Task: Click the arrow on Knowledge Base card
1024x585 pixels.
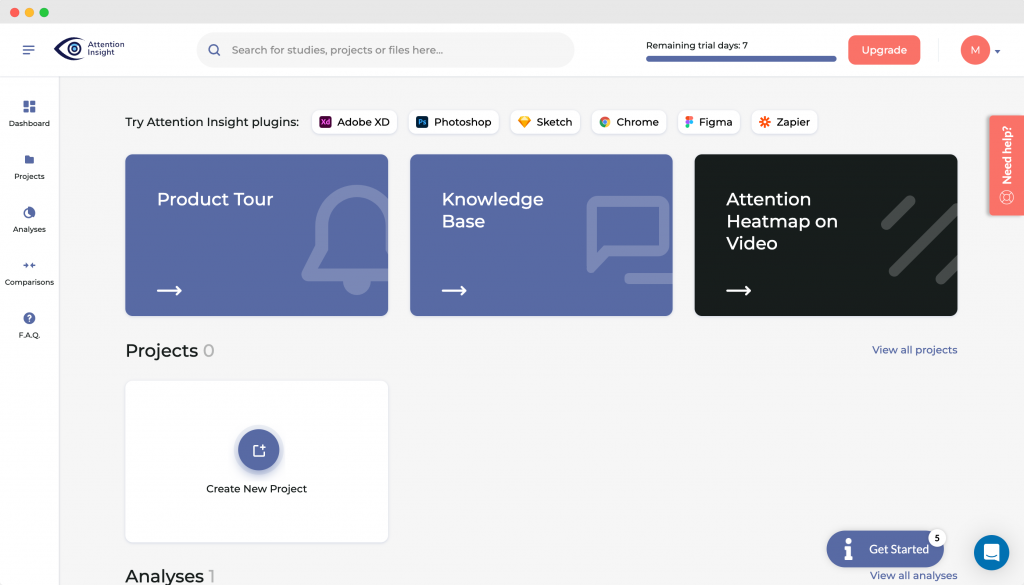Action: pyautogui.click(x=454, y=291)
